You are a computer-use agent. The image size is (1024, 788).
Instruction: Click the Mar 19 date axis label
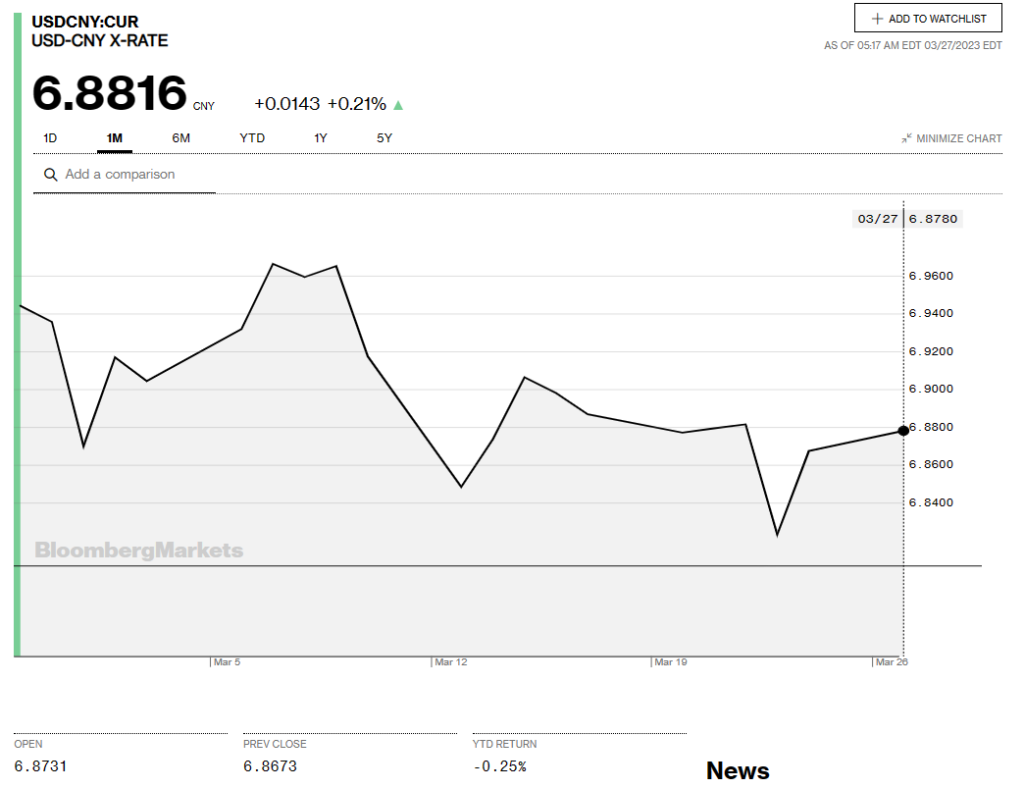(x=670, y=662)
